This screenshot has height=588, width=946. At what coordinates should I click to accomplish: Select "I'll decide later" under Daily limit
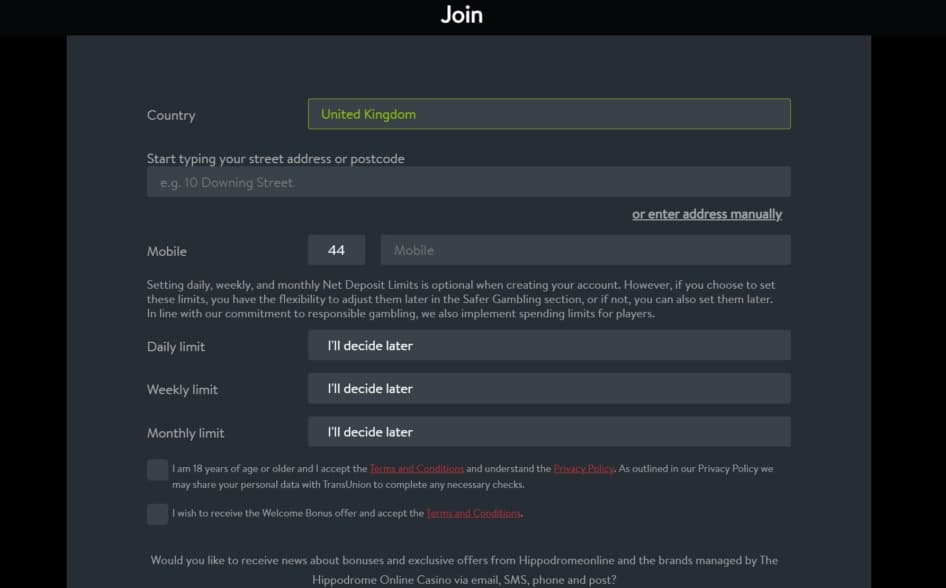coord(548,345)
